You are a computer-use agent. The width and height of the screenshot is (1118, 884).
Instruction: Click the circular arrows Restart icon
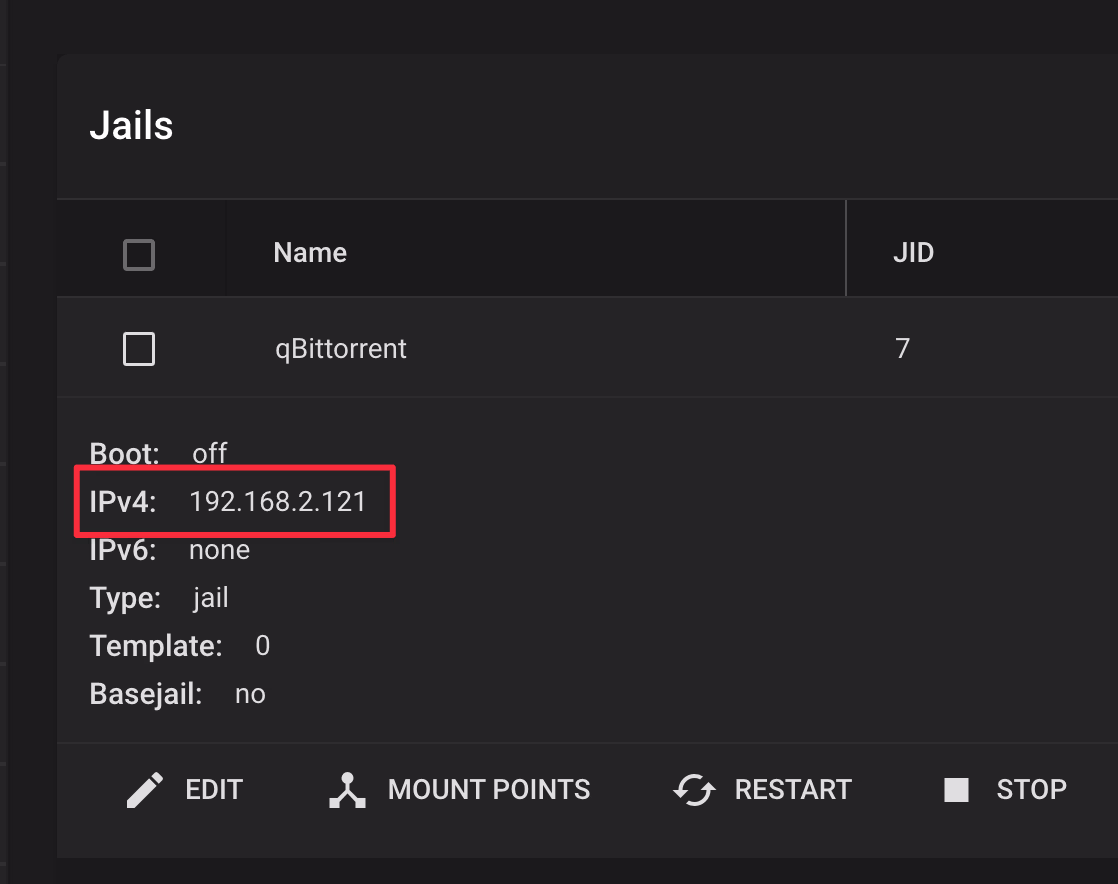(694, 790)
